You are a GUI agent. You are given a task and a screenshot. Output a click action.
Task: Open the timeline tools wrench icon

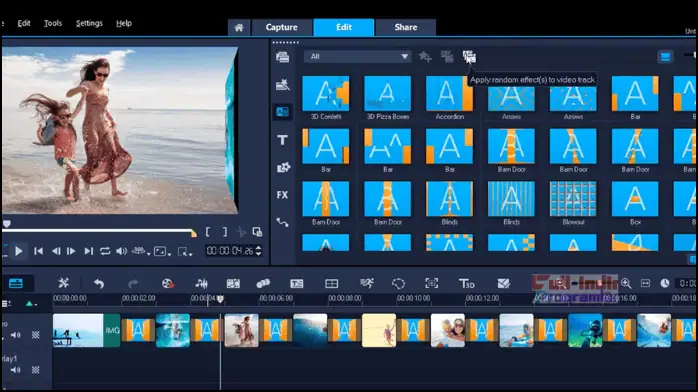[64, 283]
